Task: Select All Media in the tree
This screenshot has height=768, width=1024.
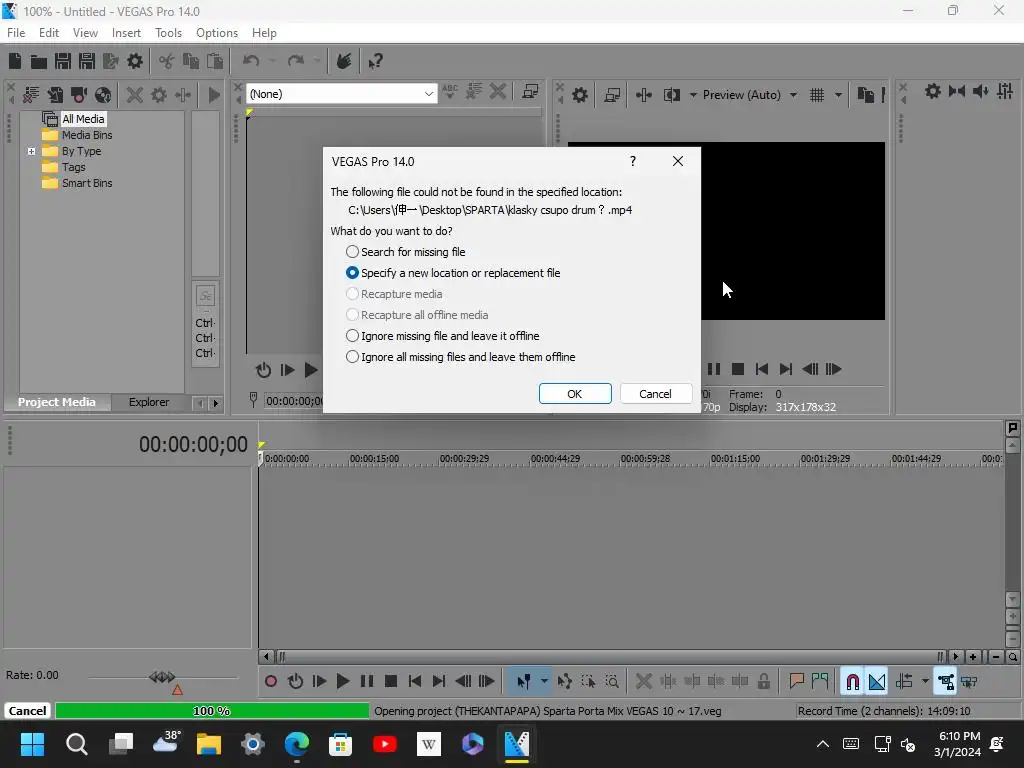Action: (x=83, y=119)
